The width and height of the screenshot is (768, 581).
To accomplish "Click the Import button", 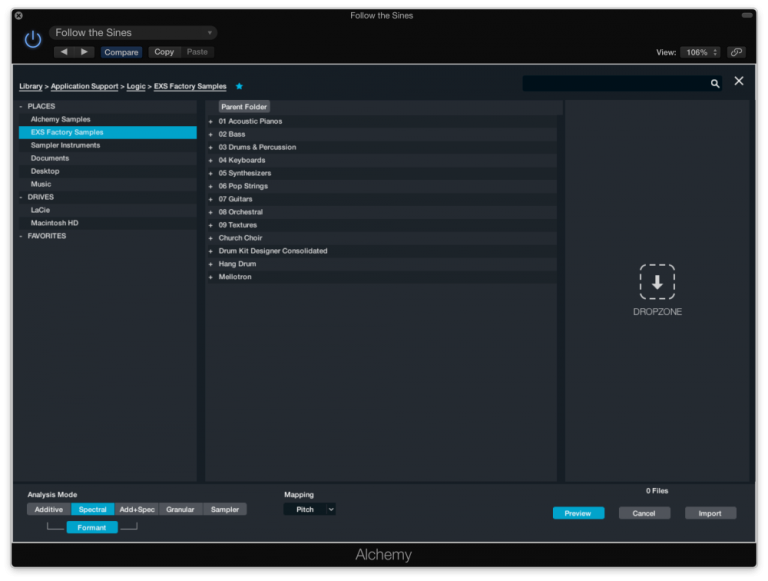I will point(710,513).
